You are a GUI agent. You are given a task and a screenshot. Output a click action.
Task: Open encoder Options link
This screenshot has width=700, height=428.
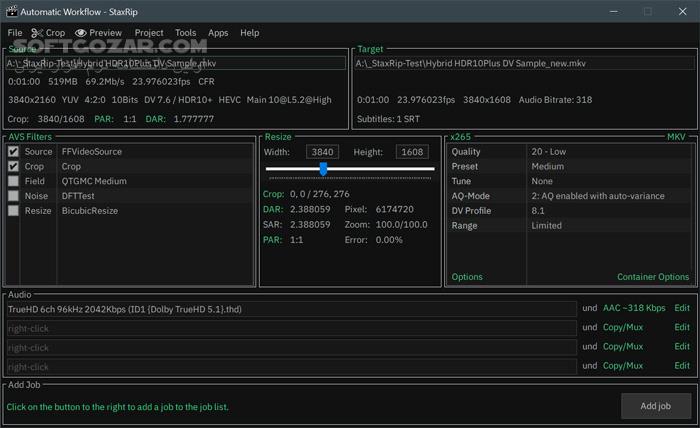tap(467, 277)
